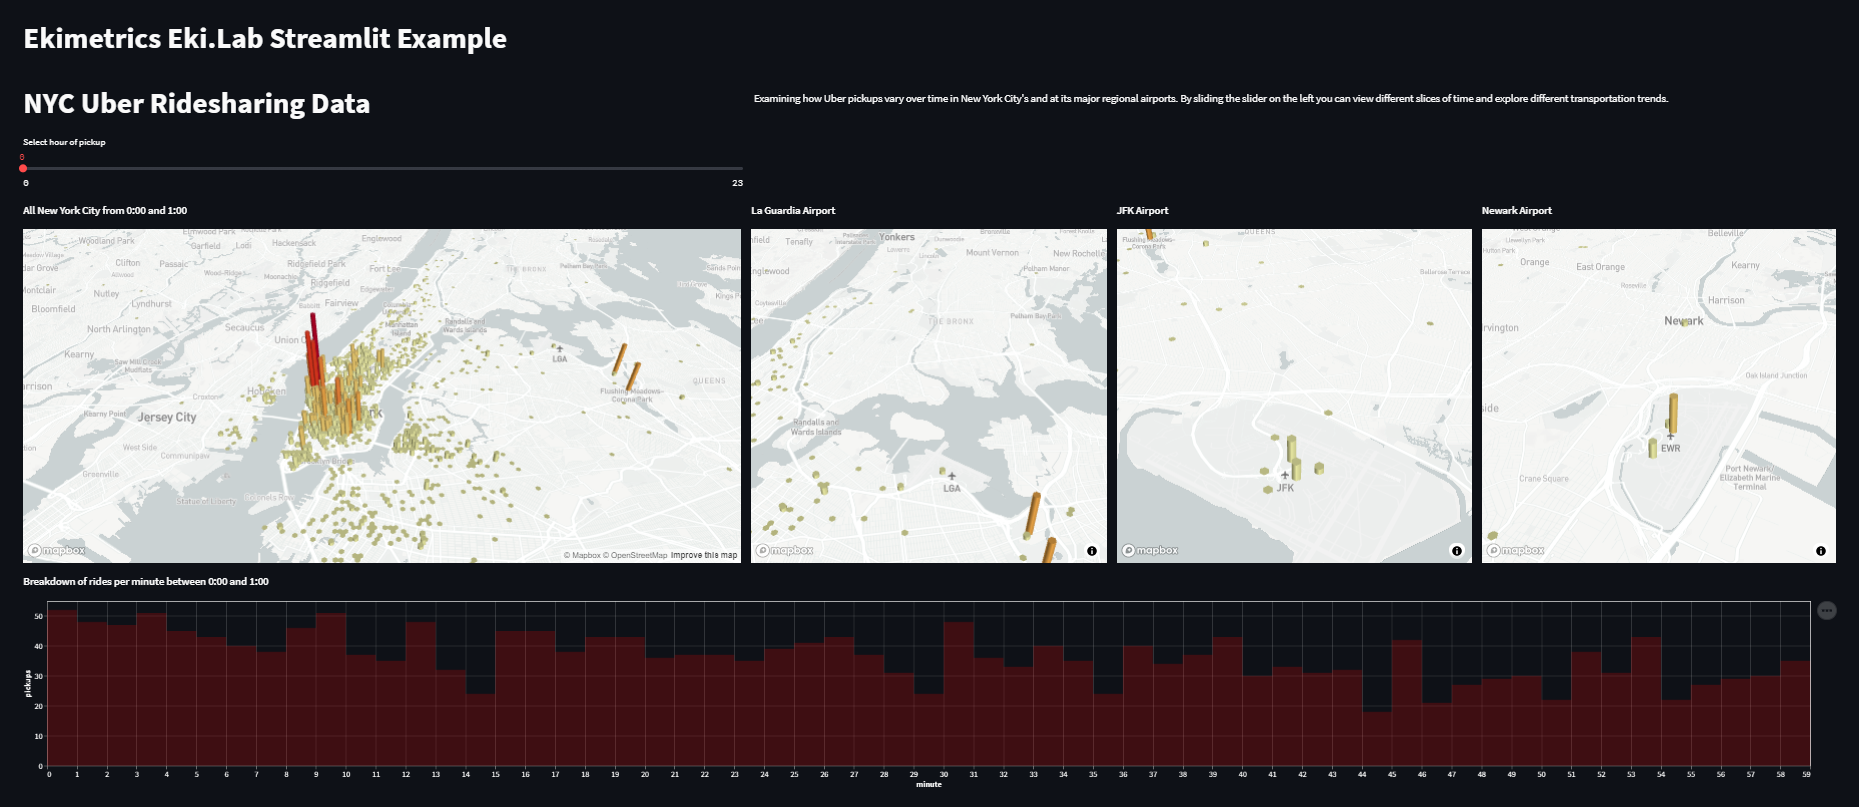Click the tall pickup column near EWR on Newark map

click(1673, 413)
